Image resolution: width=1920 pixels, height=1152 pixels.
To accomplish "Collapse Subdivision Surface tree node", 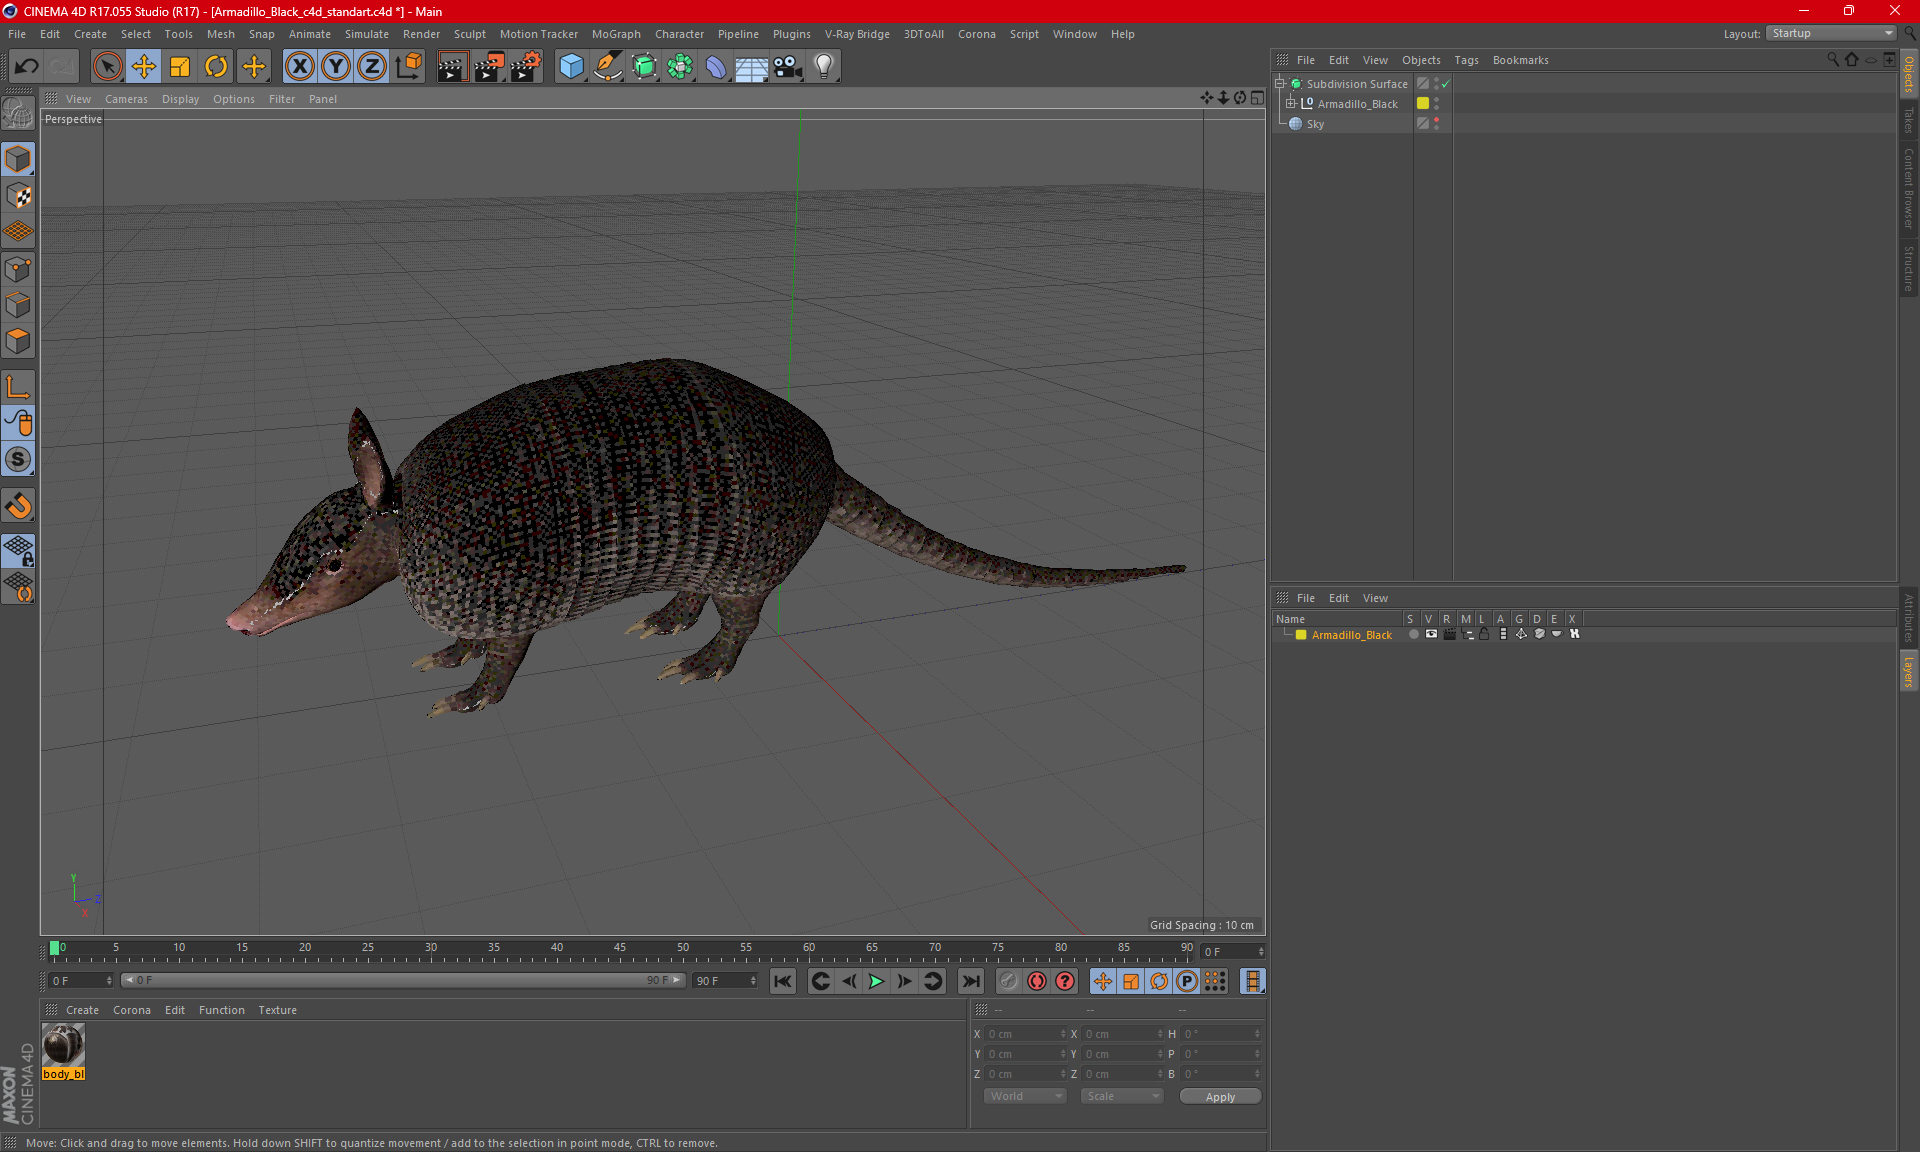I will pos(1279,84).
